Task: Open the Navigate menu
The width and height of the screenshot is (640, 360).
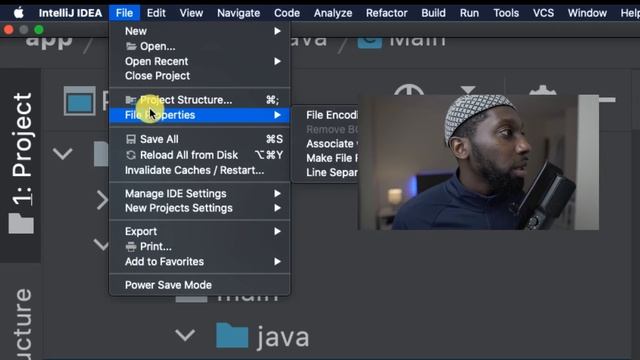Action: (238, 13)
